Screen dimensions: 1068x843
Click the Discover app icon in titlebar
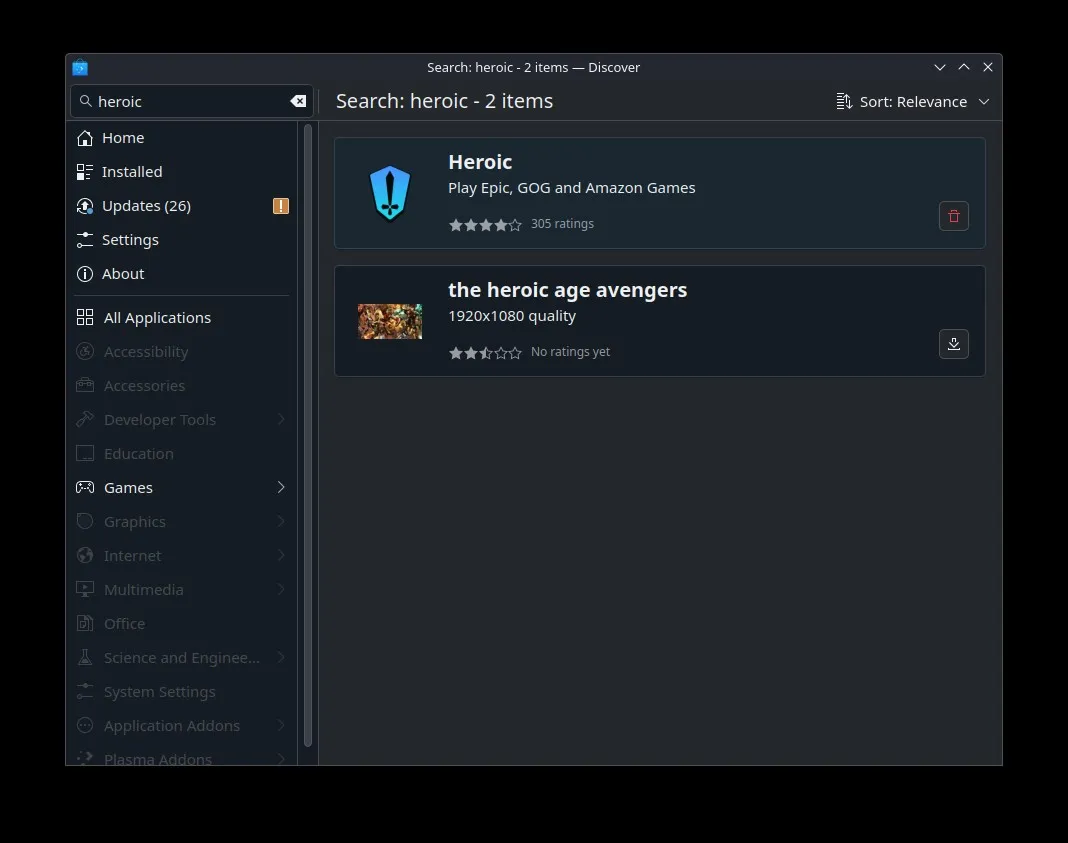[80, 67]
